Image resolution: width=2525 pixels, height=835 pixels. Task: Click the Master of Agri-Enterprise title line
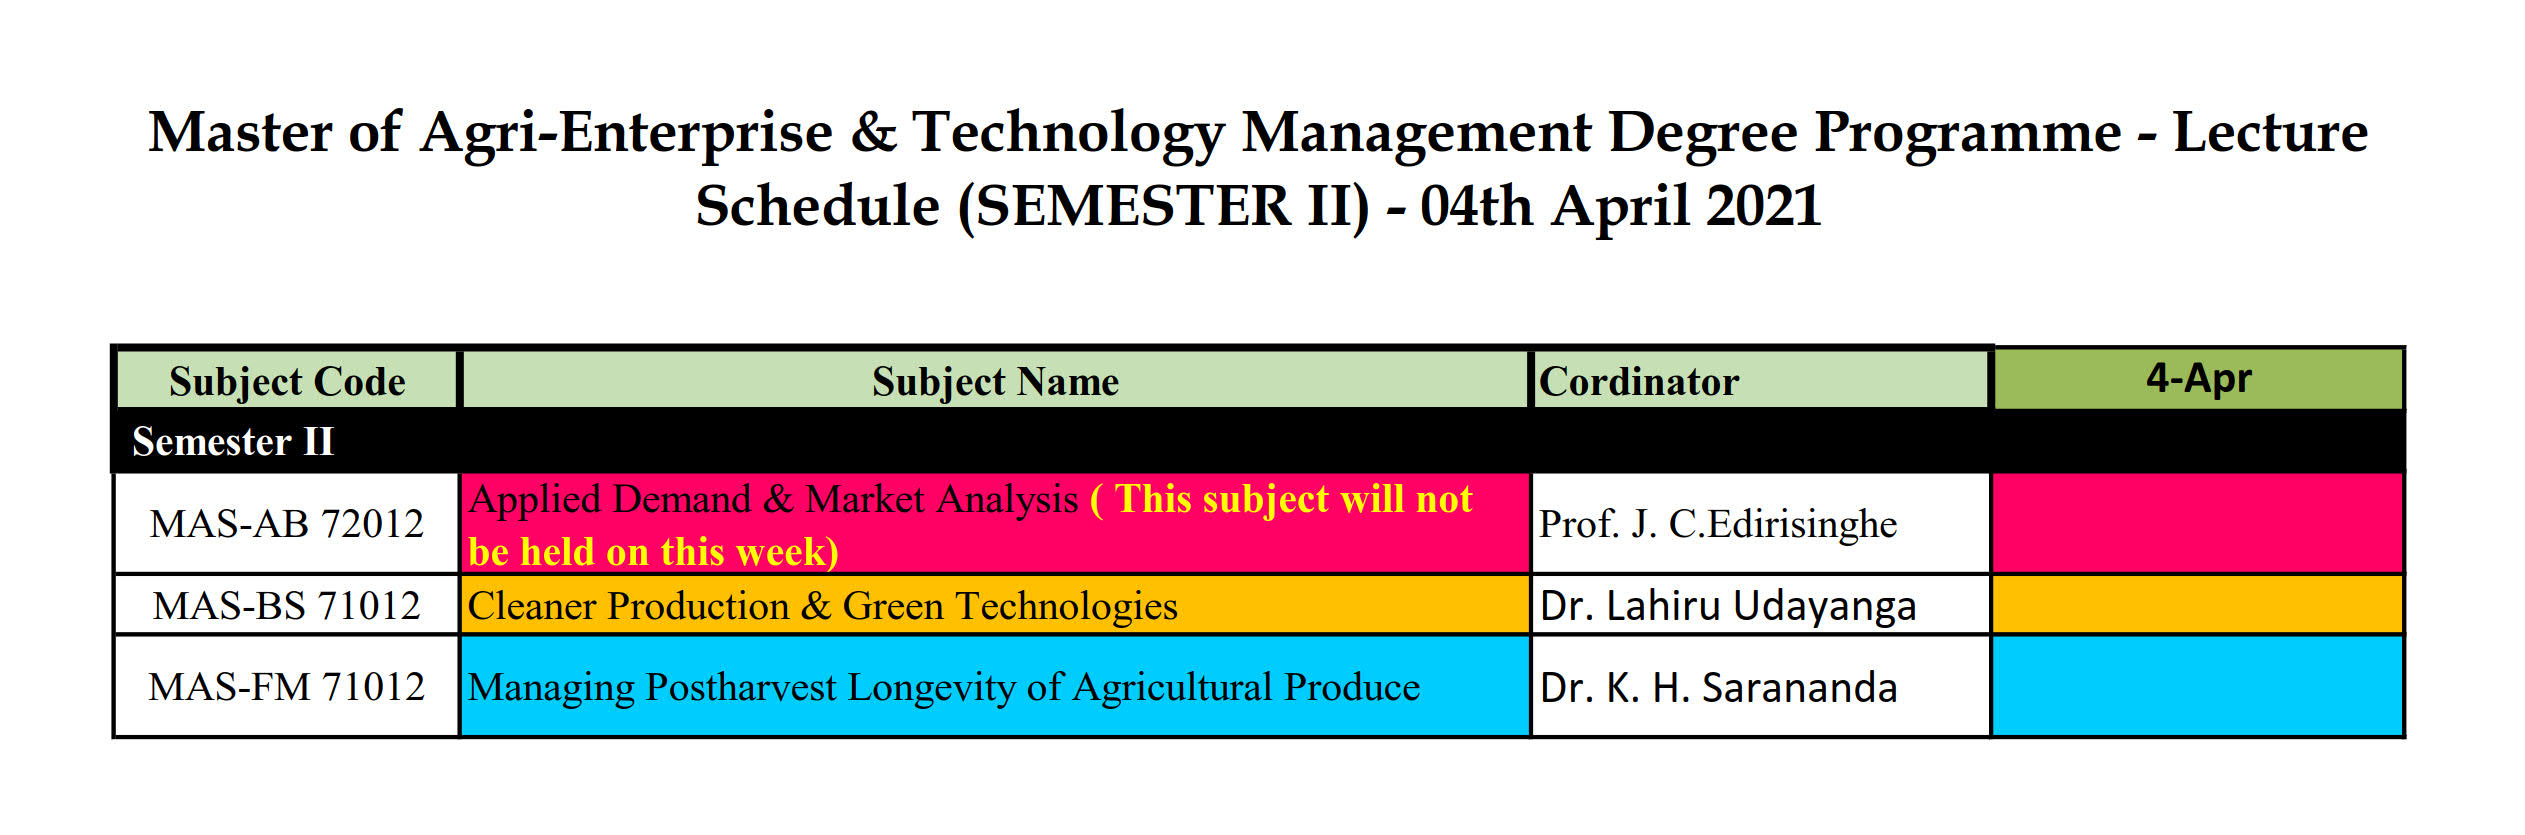[x=1258, y=132]
